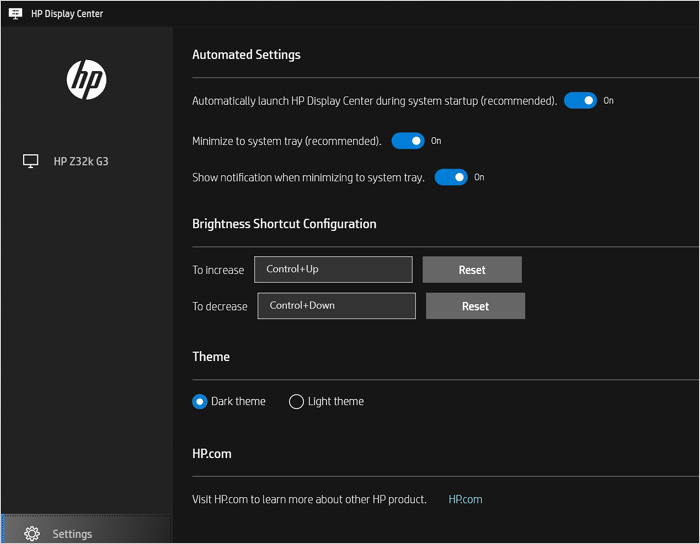Toggle Minimize to system tray switch
The image size is (700, 544).
tap(408, 141)
